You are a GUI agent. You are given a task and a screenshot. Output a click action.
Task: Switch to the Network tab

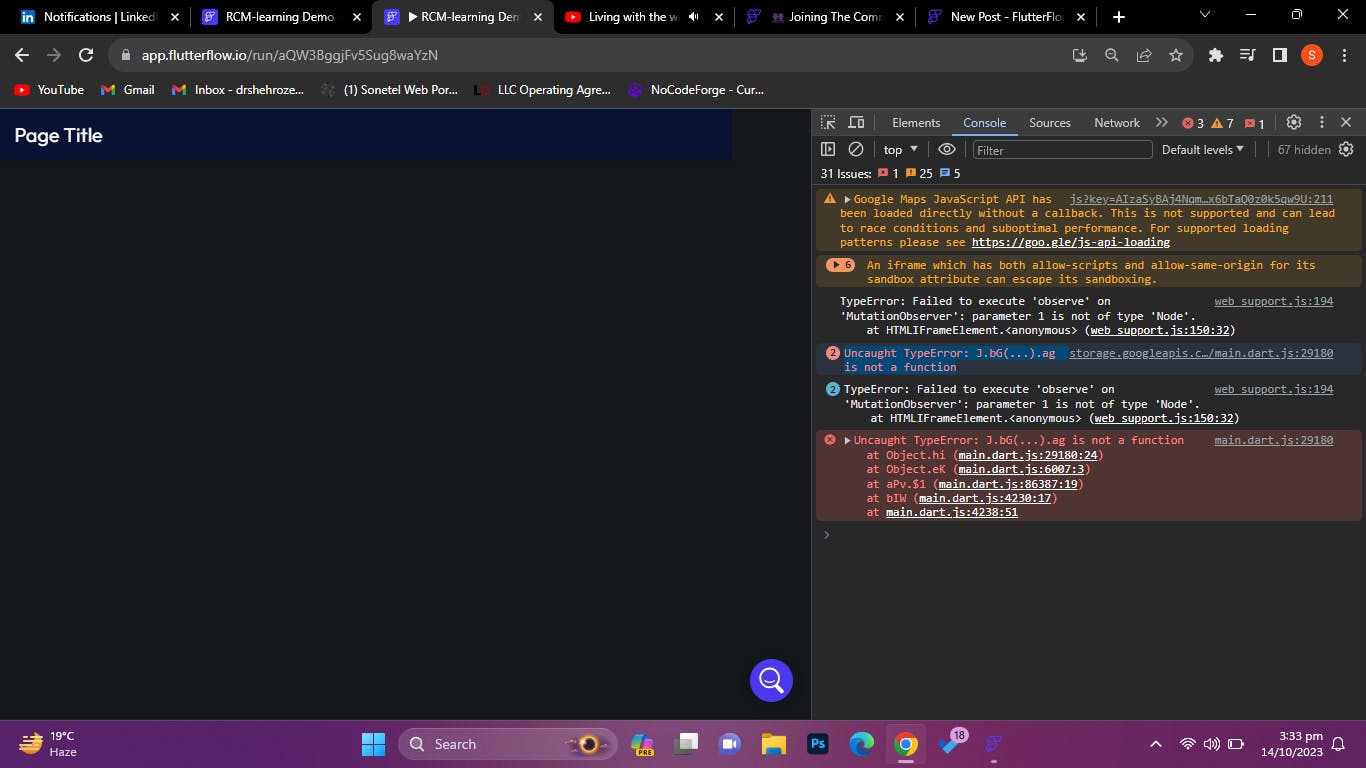tap(1116, 123)
